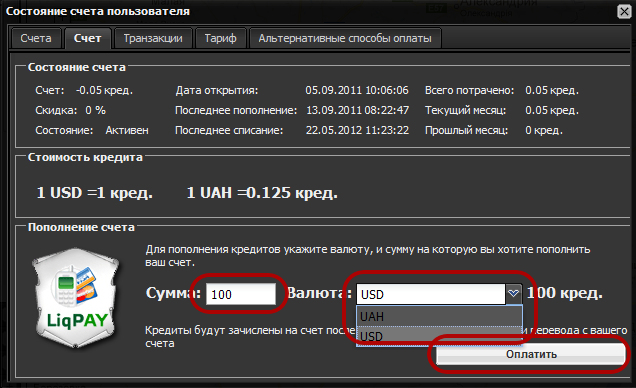Screen dimensions: 636x388
Task: Choose USD option in the currency list
Action: click(x=439, y=336)
